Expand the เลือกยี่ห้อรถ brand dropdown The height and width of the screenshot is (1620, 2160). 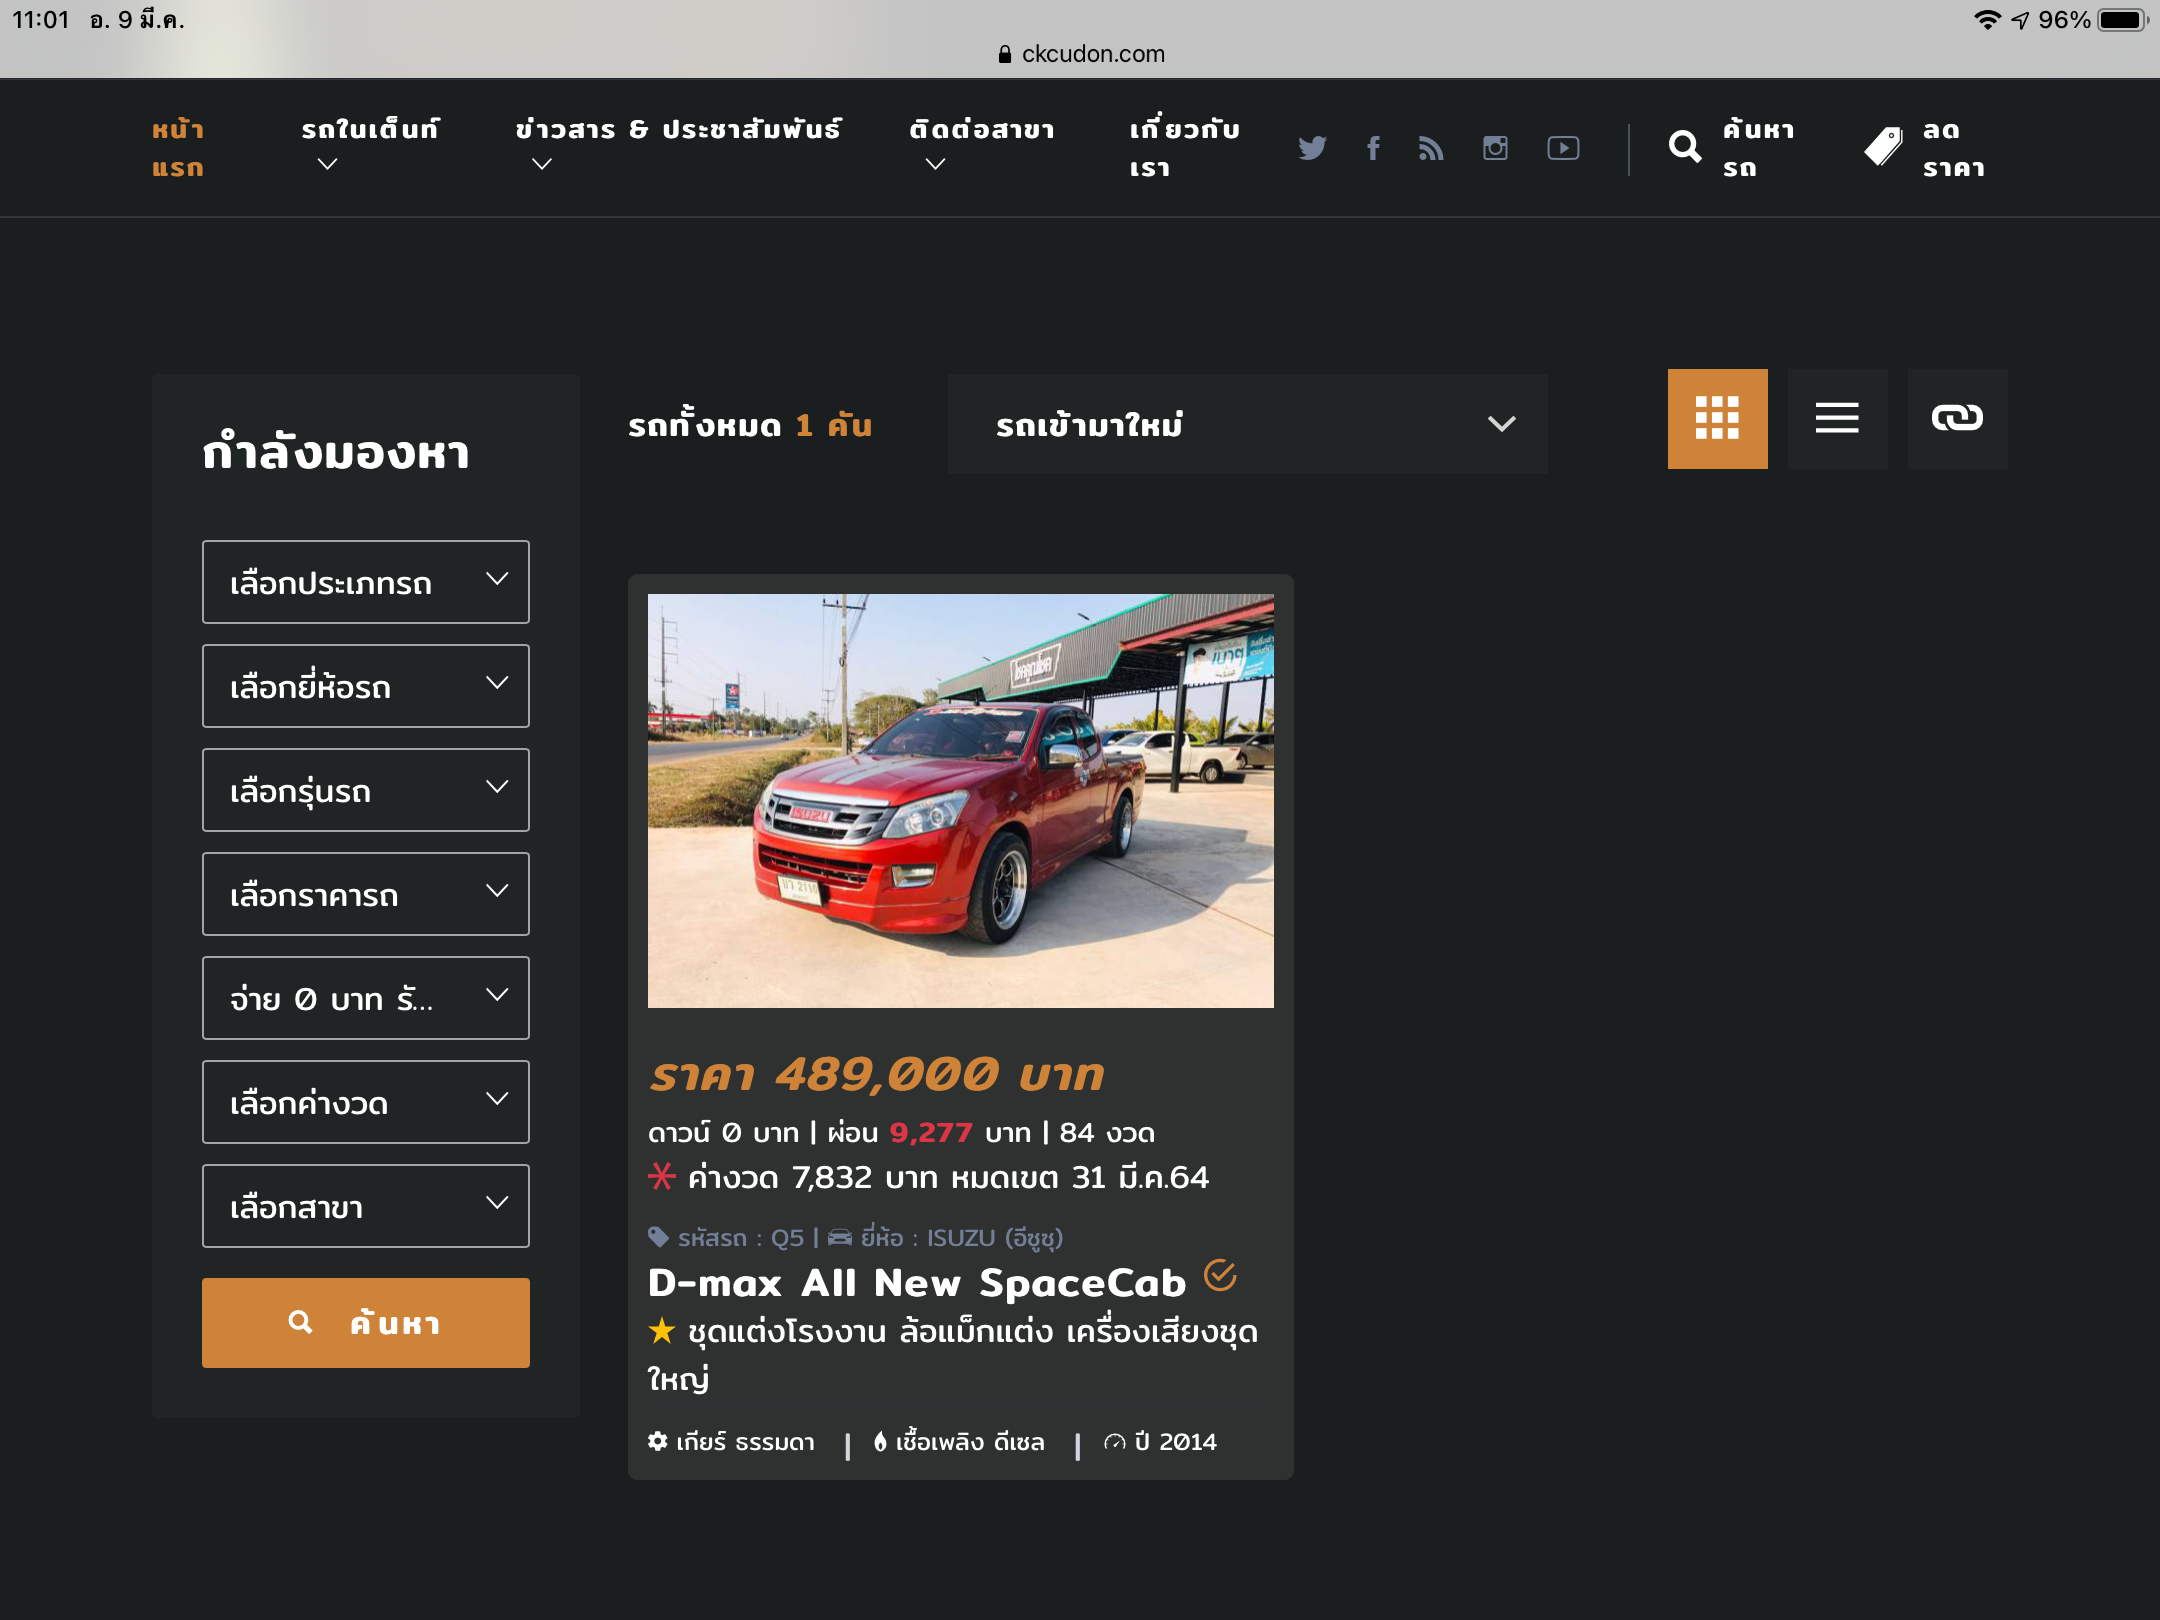coord(366,686)
